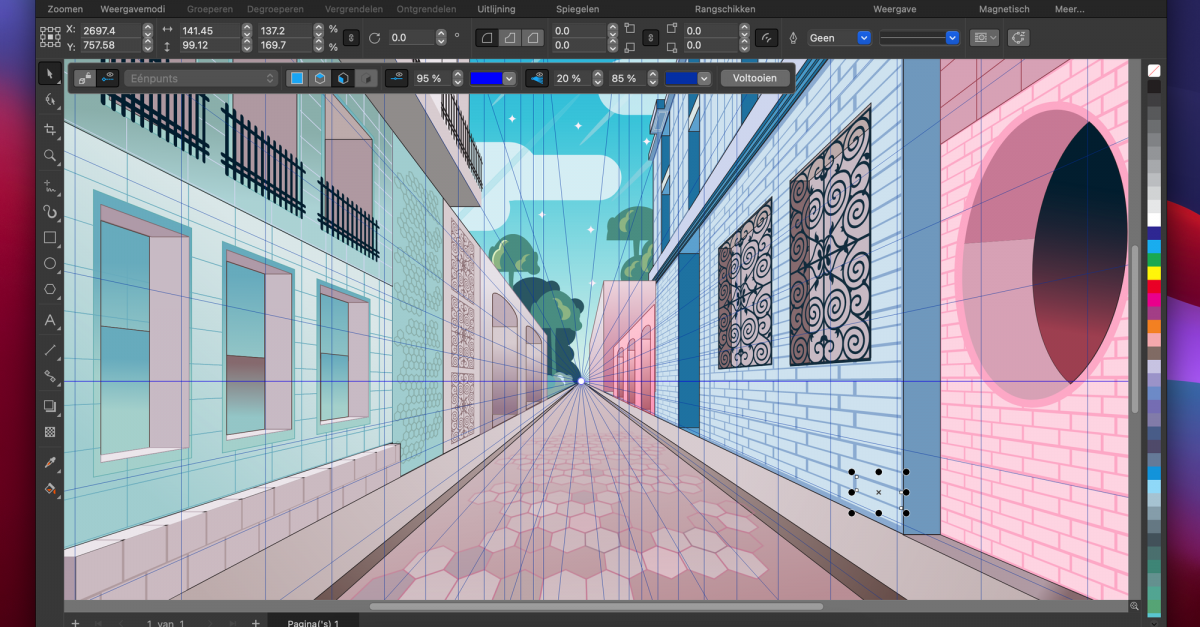Open the Magnetisch snapping options

[x=1004, y=9]
